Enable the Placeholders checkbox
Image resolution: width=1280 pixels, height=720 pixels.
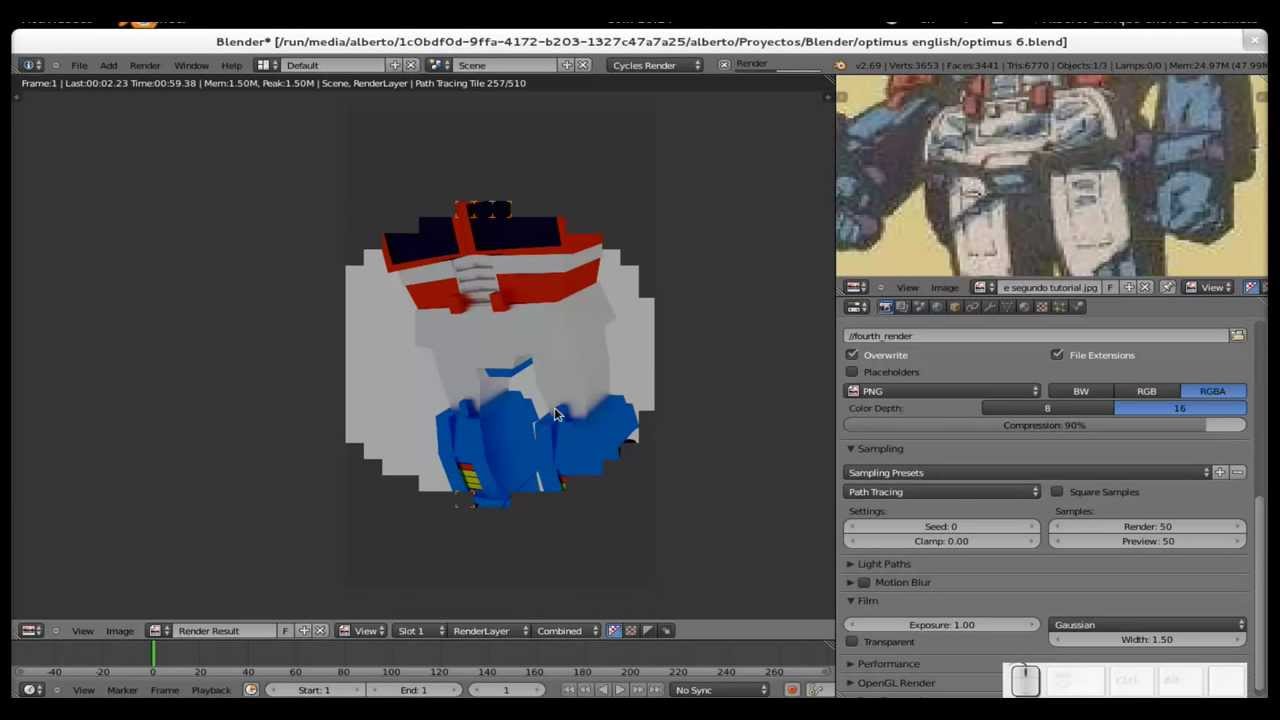click(x=852, y=372)
